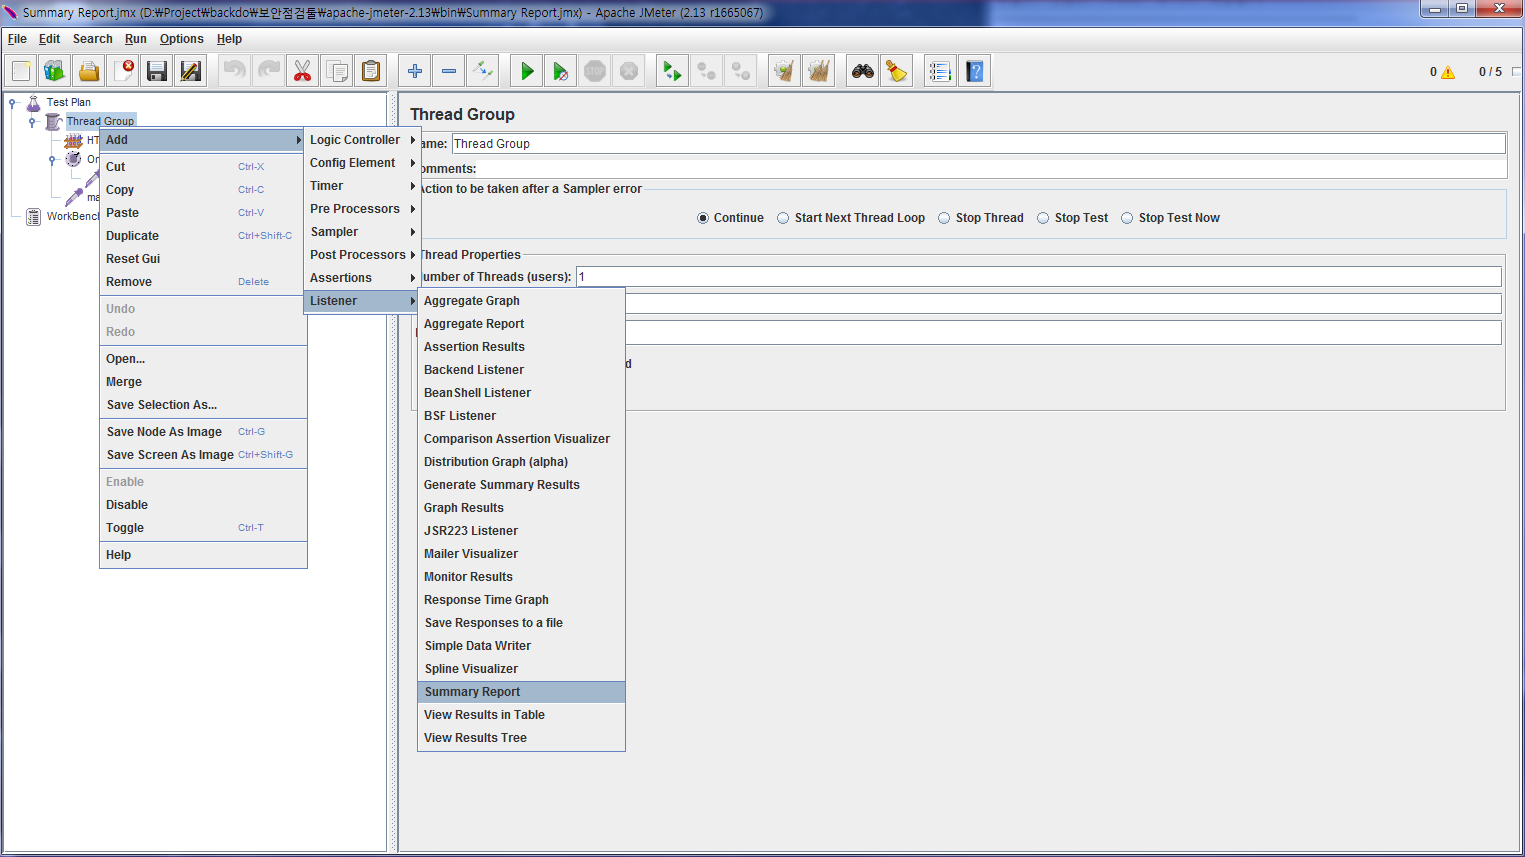The height and width of the screenshot is (857, 1525).
Task: Choose Save Node As Image
Action: pyautogui.click(x=203, y=432)
